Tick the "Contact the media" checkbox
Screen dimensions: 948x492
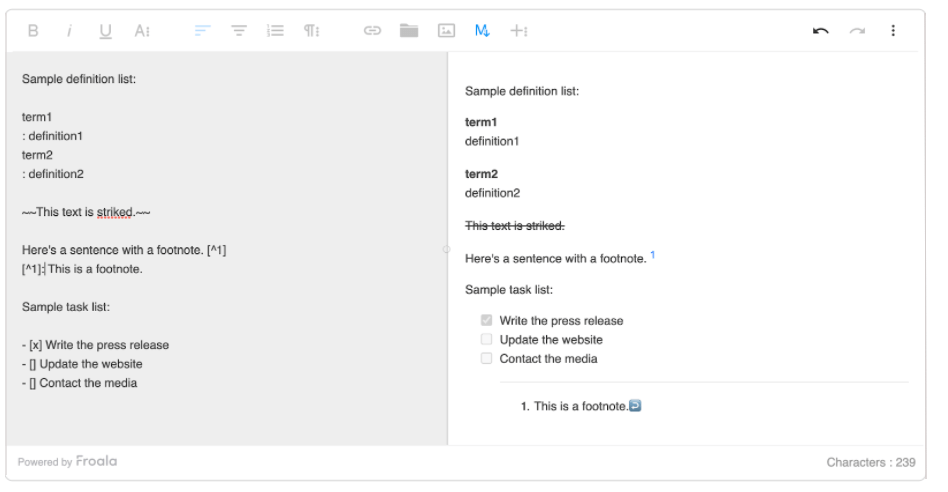click(487, 358)
